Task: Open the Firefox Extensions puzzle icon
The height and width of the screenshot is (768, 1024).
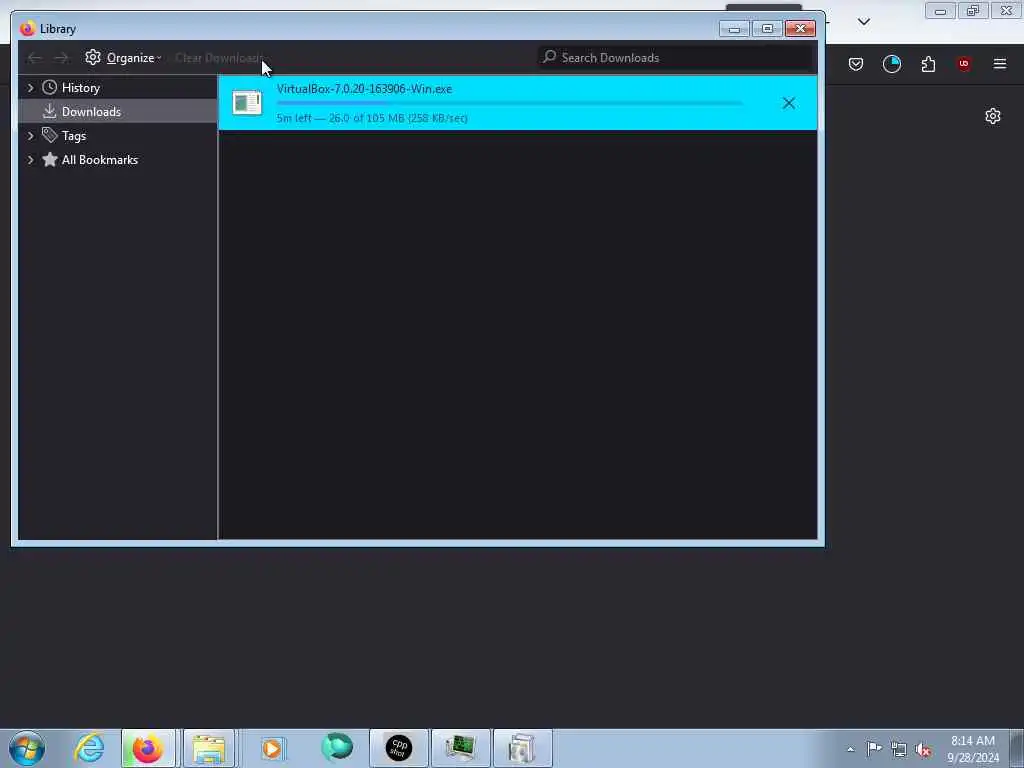Action: pos(928,64)
